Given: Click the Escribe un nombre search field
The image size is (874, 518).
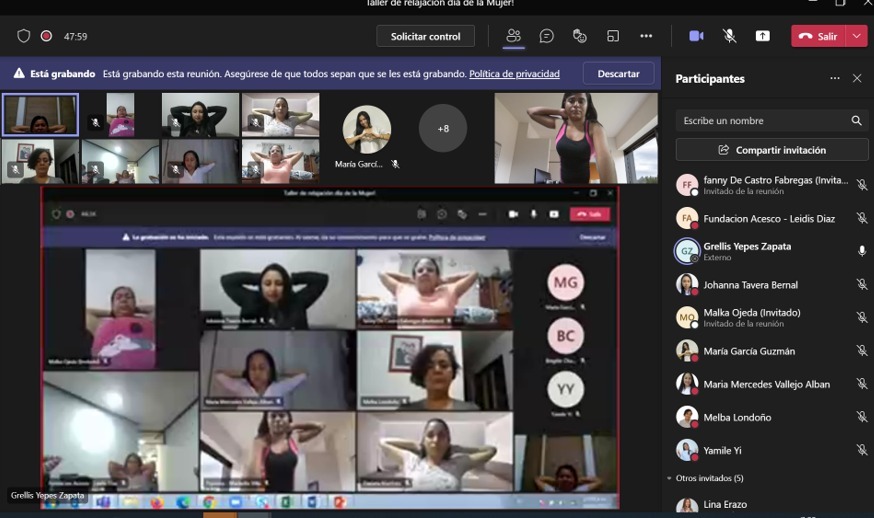Looking at the screenshot, I should (x=762, y=120).
